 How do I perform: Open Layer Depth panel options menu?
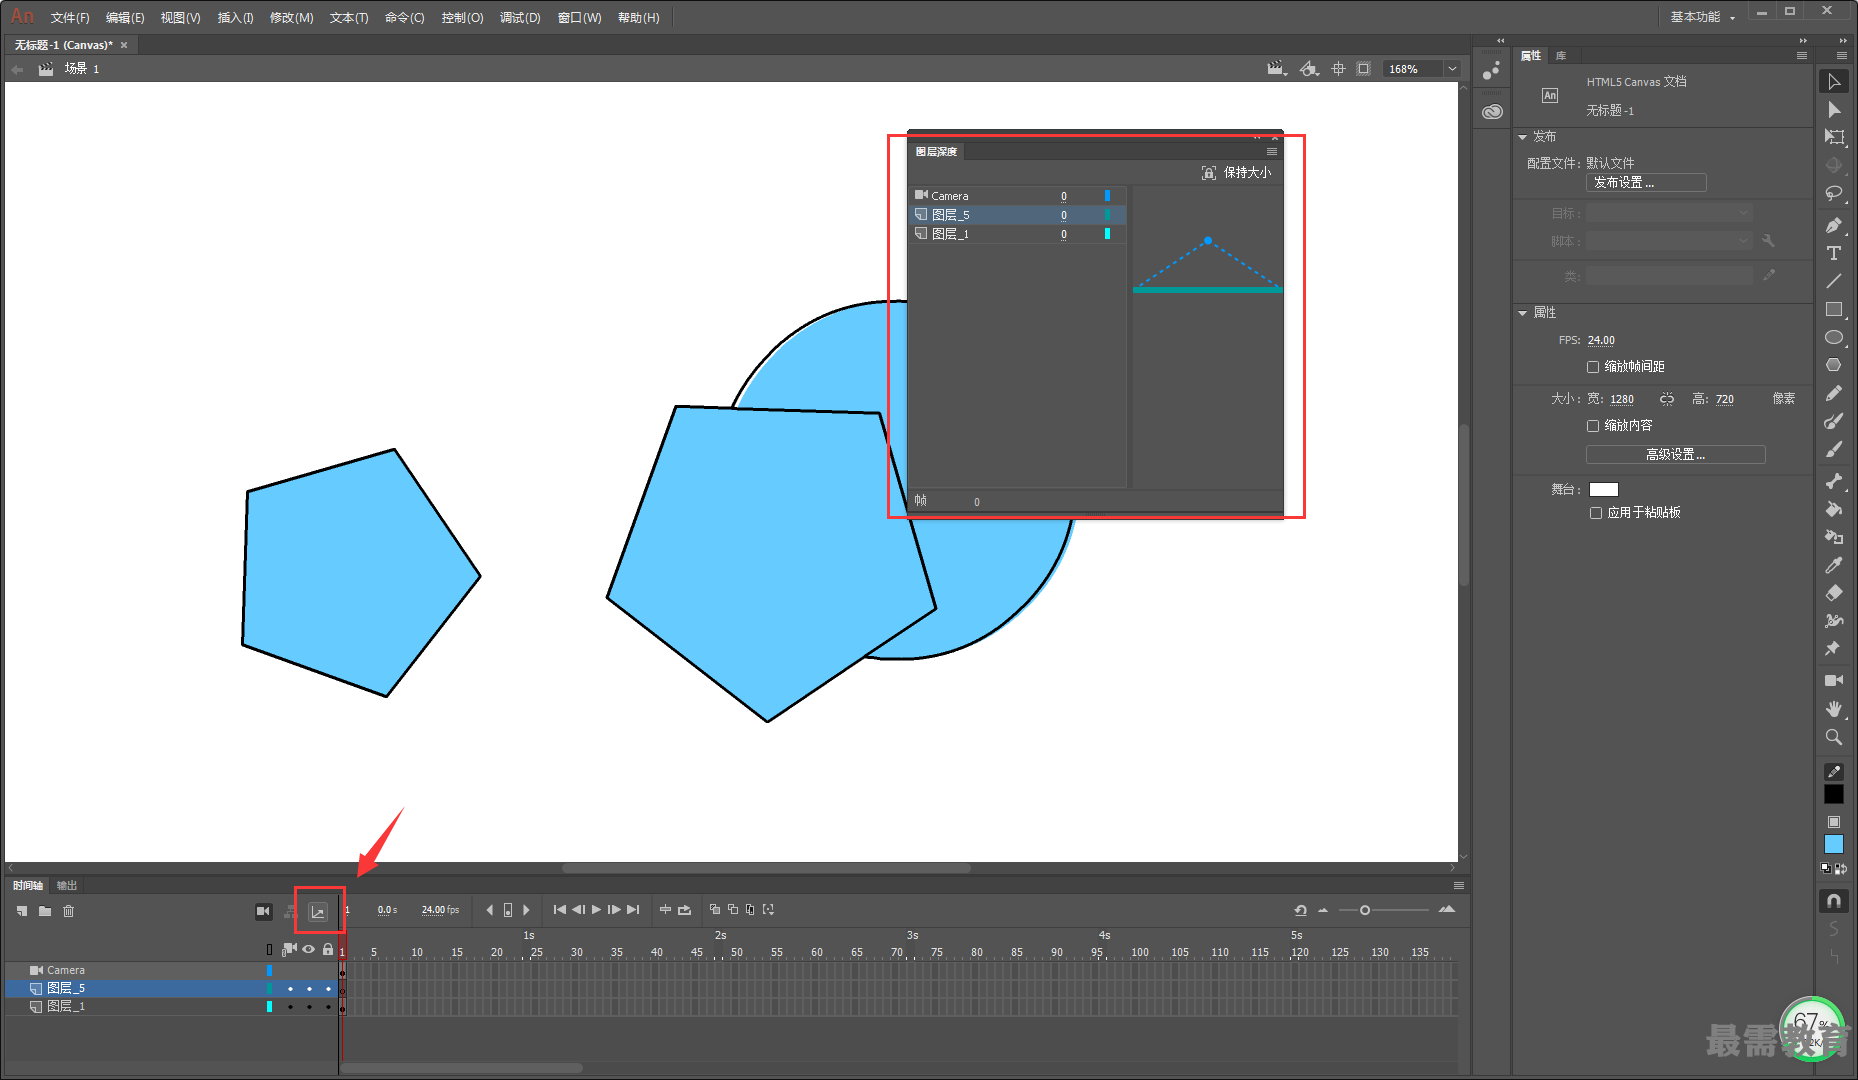point(1272,152)
